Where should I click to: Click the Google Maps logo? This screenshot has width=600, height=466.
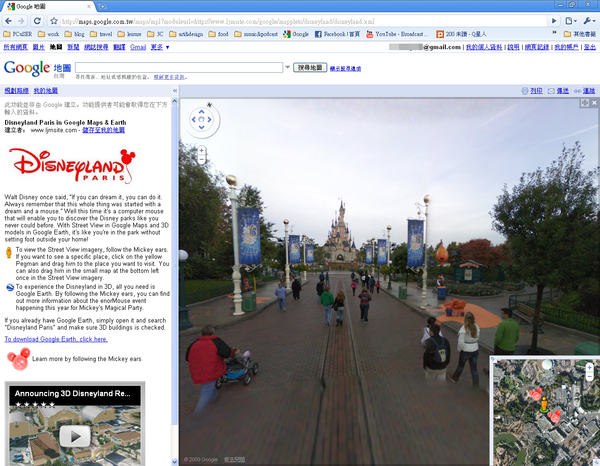37,69
